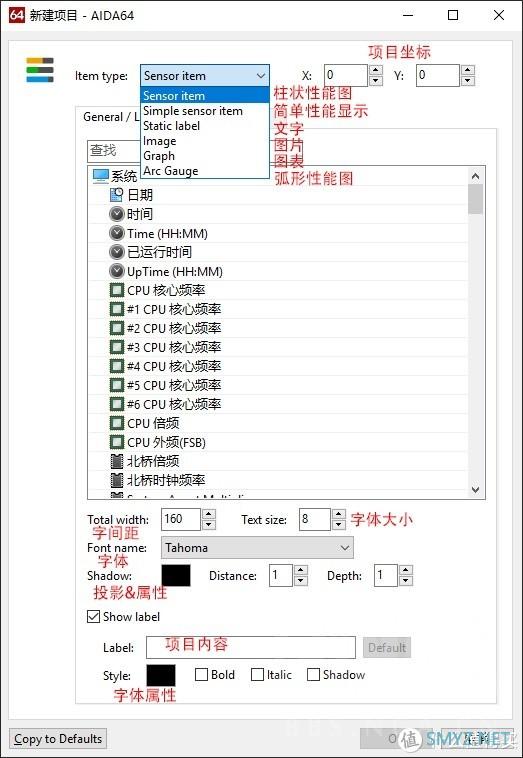The height and width of the screenshot is (758, 523).
Task: Click the X coordinate field
Action: pyautogui.click(x=346, y=75)
